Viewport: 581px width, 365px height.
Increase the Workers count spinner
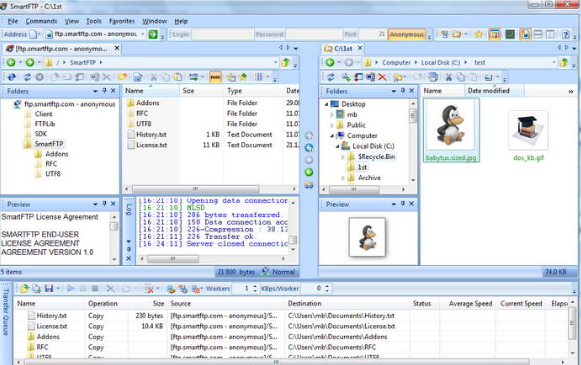point(255,286)
